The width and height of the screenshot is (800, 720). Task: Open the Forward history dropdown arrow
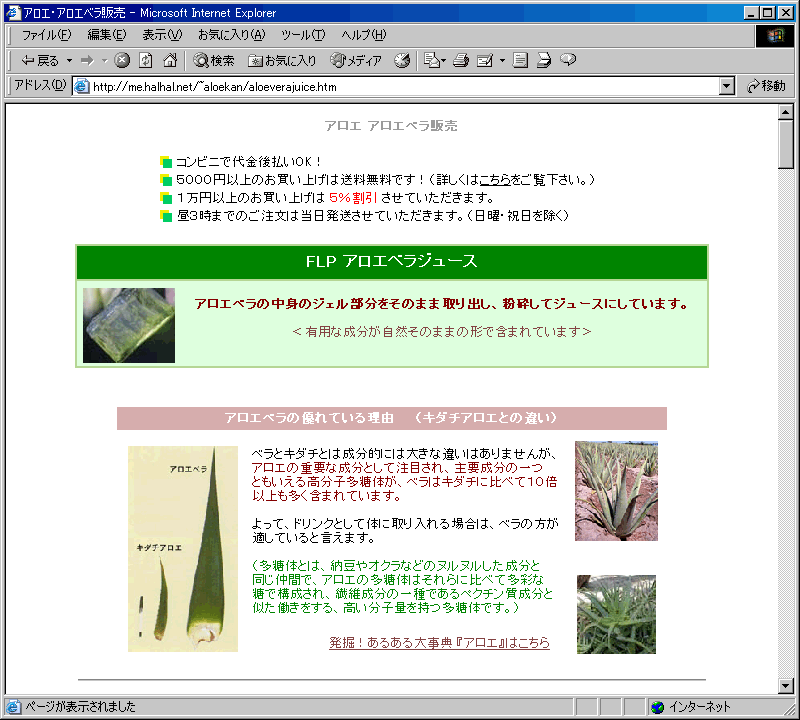click(x=105, y=61)
